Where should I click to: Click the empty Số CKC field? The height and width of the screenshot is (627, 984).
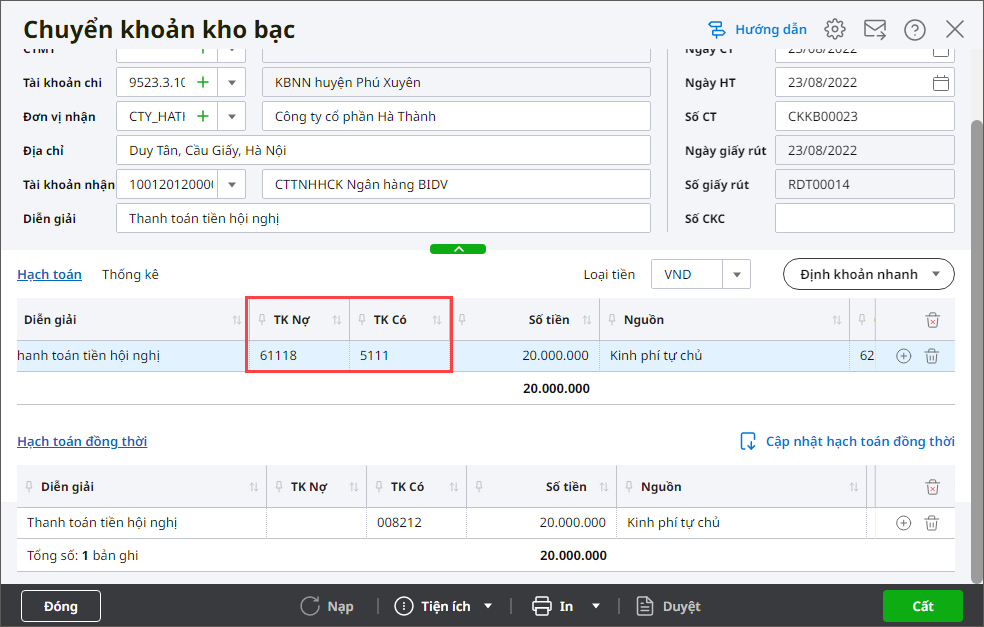tap(864, 218)
